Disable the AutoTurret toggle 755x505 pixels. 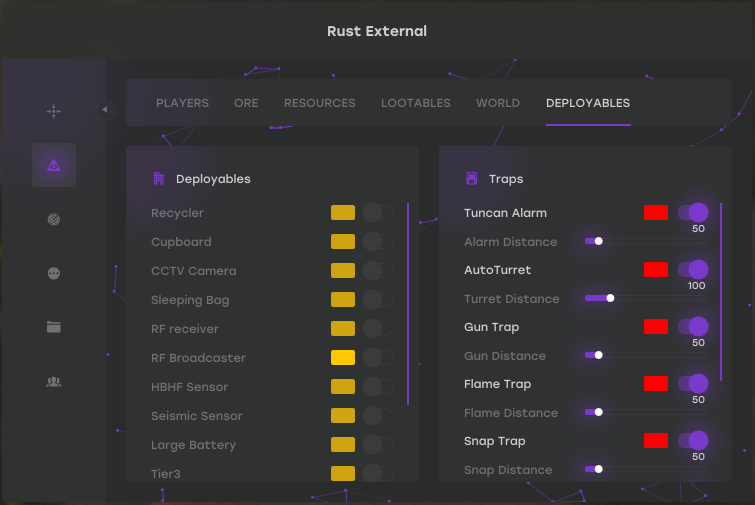click(693, 269)
